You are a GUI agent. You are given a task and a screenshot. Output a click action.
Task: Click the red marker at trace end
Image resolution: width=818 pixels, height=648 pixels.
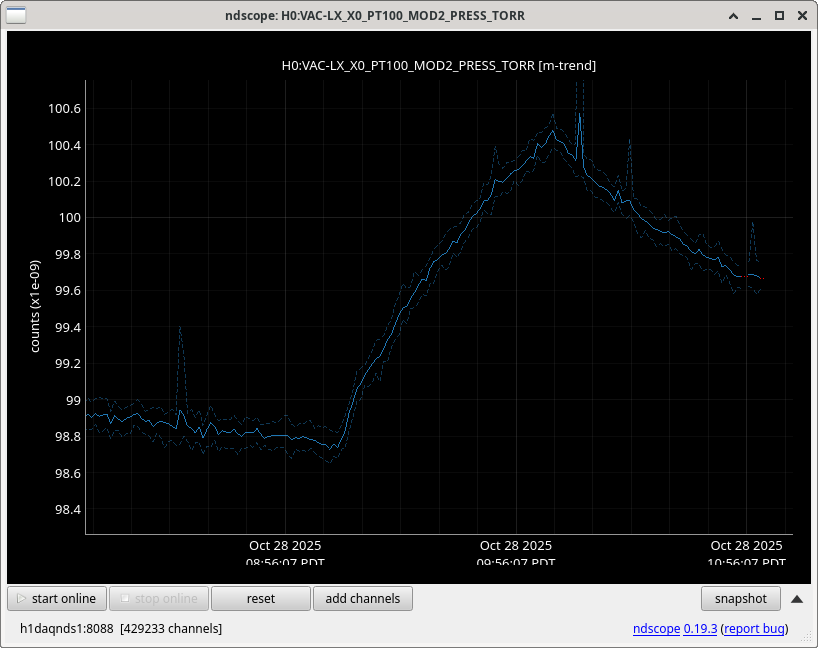click(761, 278)
